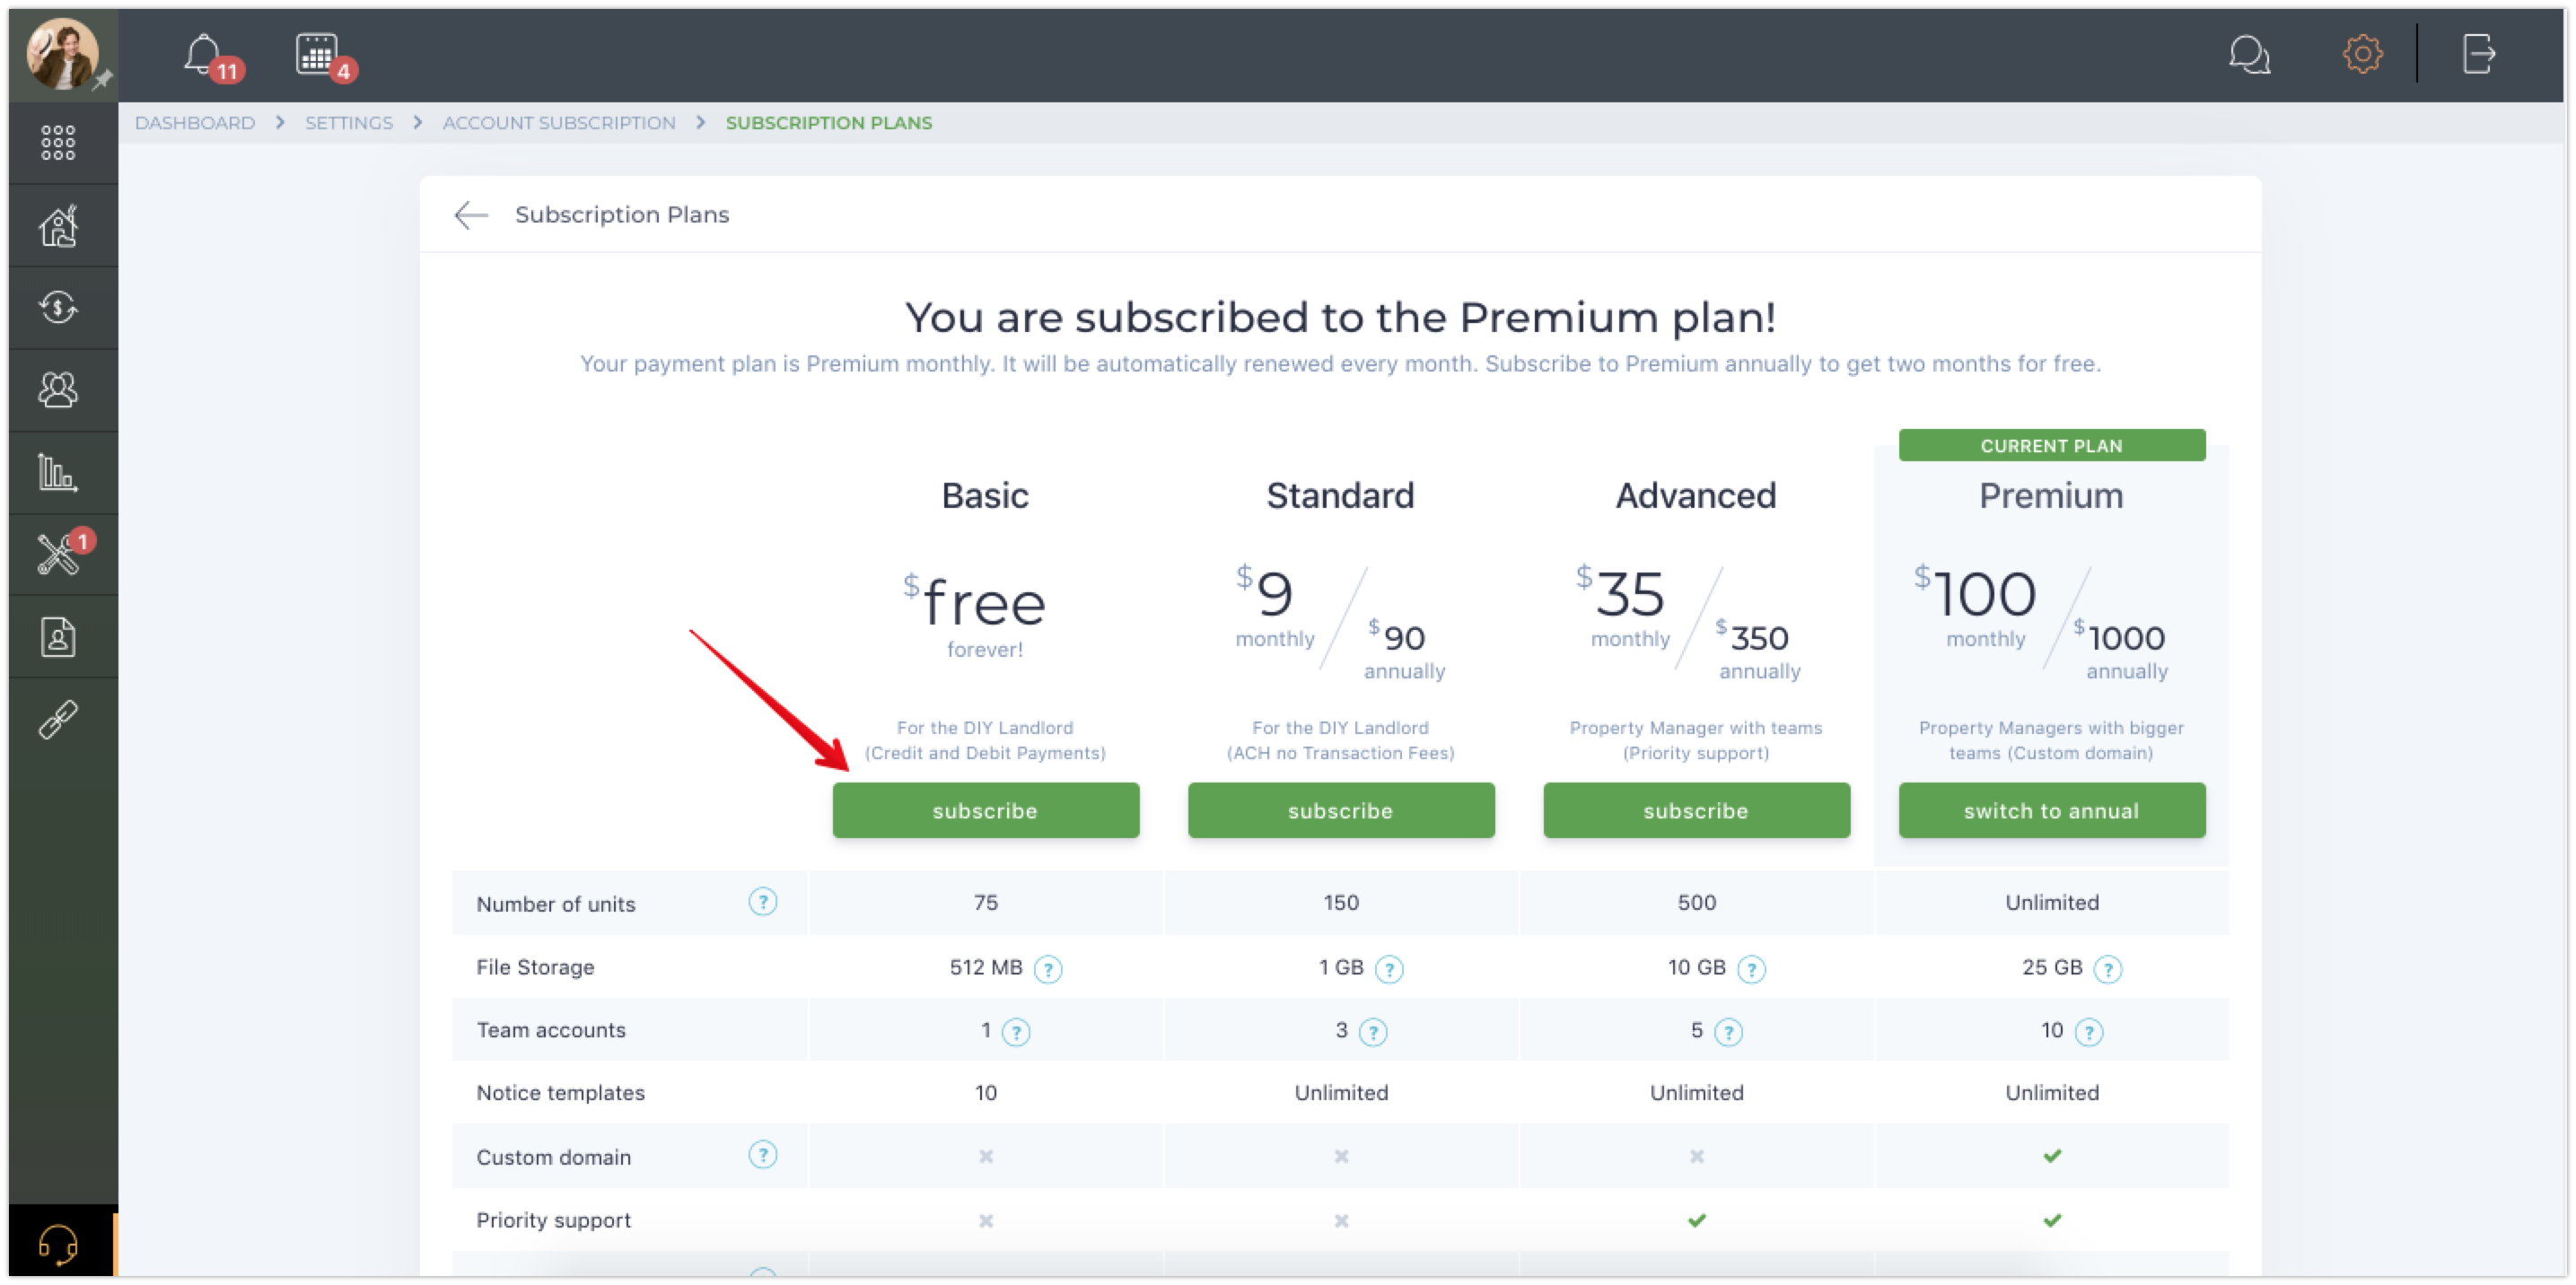Open the properties house icon in sidebar
Viewport: 2576px width, 1285px height.
click(58, 226)
